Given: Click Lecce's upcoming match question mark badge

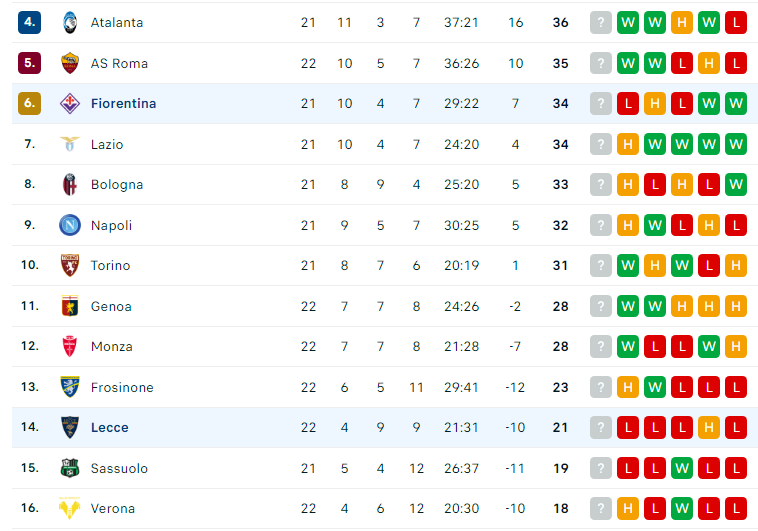Looking at the screenshot, I should [x=601, y=428].
